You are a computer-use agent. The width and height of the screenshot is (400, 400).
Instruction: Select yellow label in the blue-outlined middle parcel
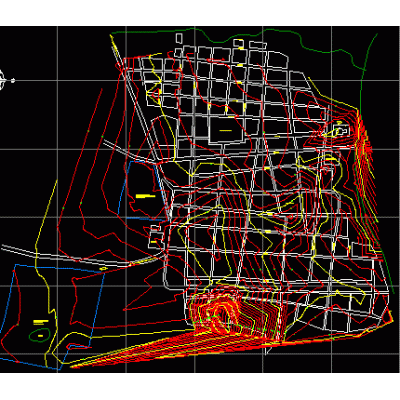coord(145,196)
